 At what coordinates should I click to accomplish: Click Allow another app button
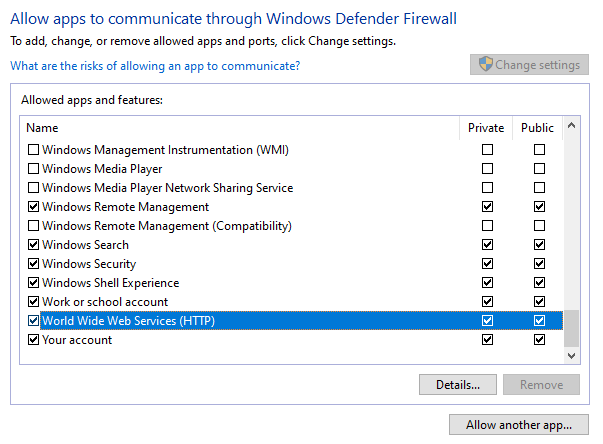[x=519, y=425]
